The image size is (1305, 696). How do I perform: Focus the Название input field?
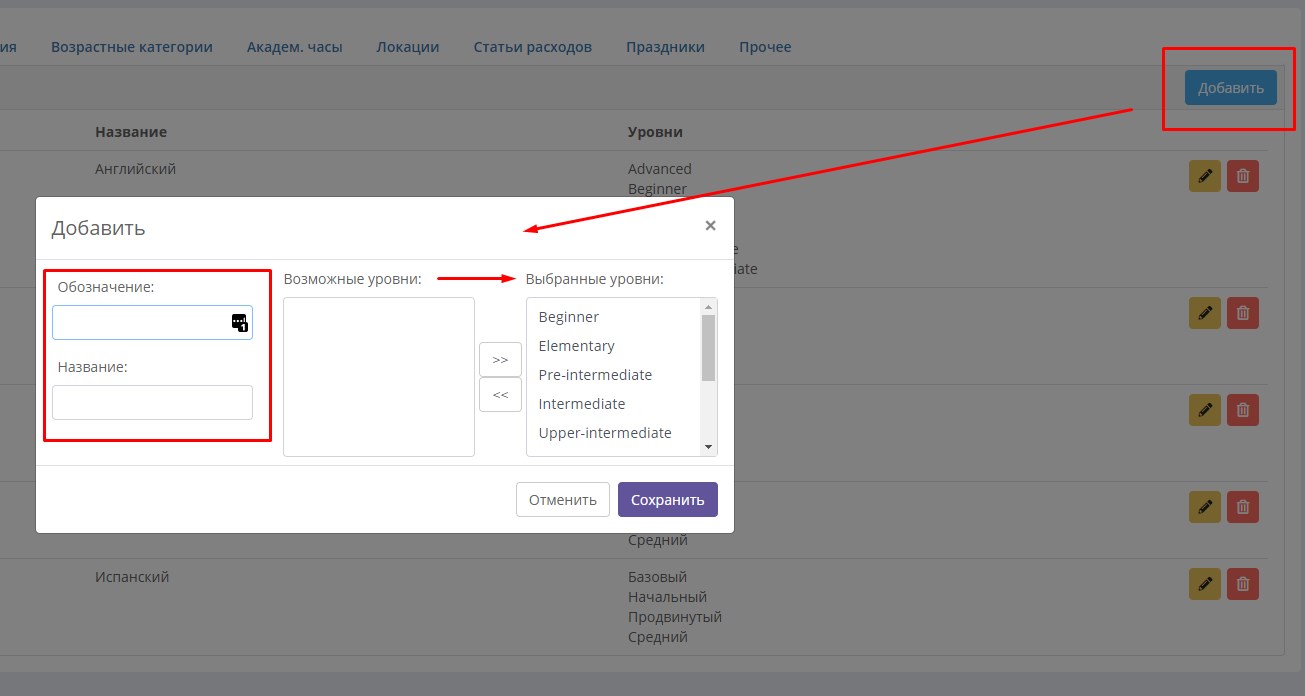click(x=152, y=402)
